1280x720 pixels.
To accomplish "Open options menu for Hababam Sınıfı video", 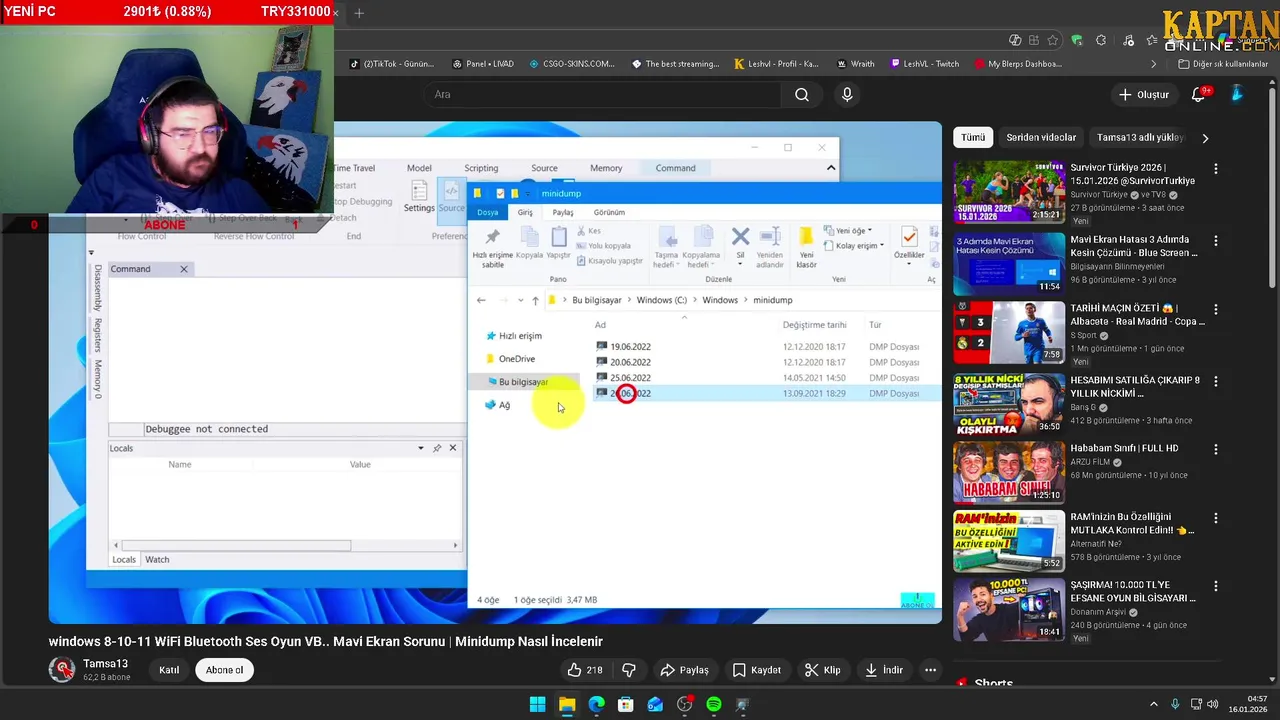I will tap(1216, 449).
